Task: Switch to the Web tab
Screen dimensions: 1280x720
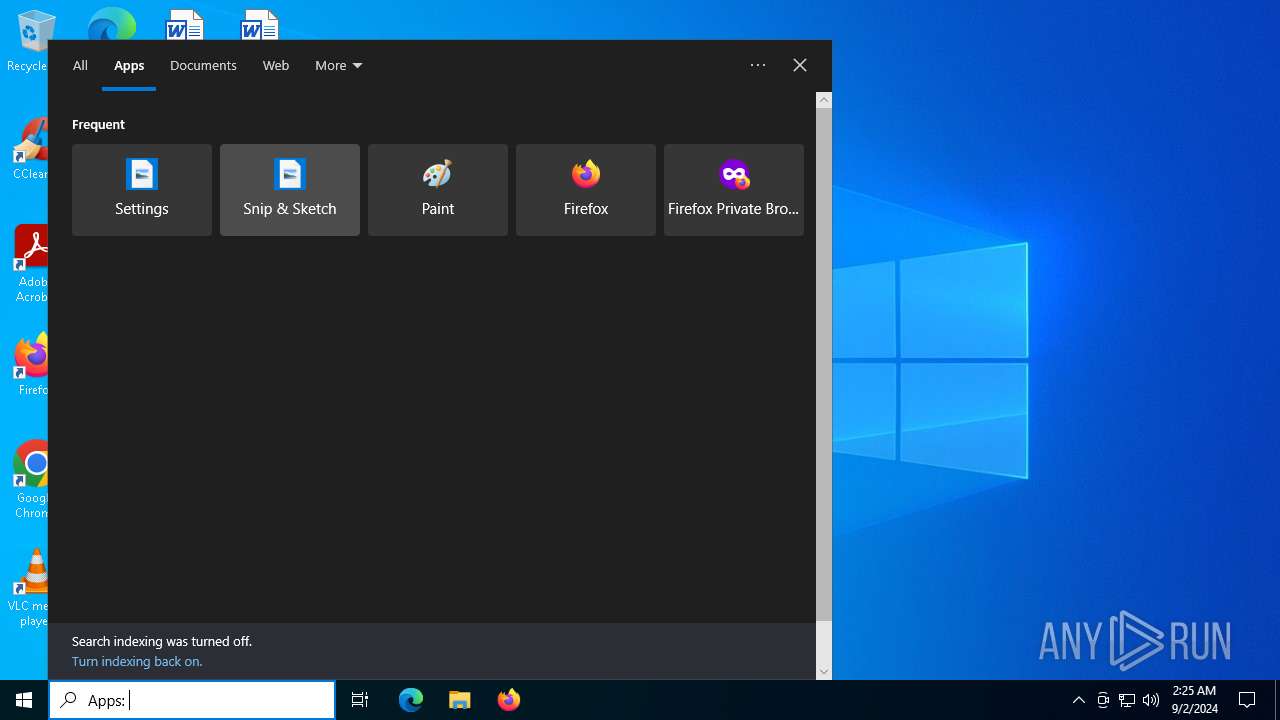Action: click(276, 65)
